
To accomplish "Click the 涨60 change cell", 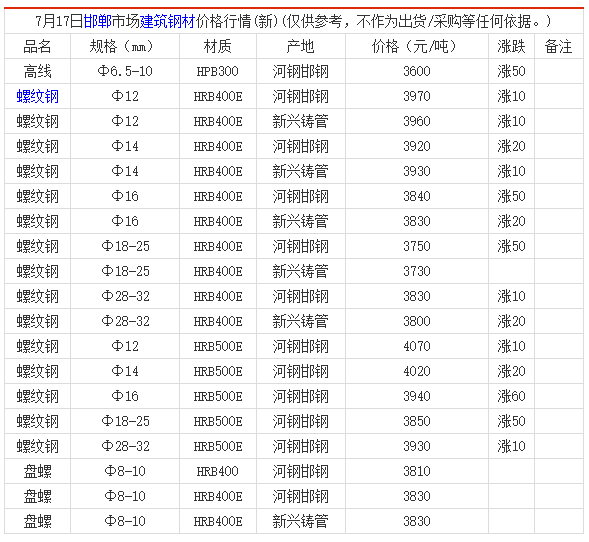I will coord(511,396).
